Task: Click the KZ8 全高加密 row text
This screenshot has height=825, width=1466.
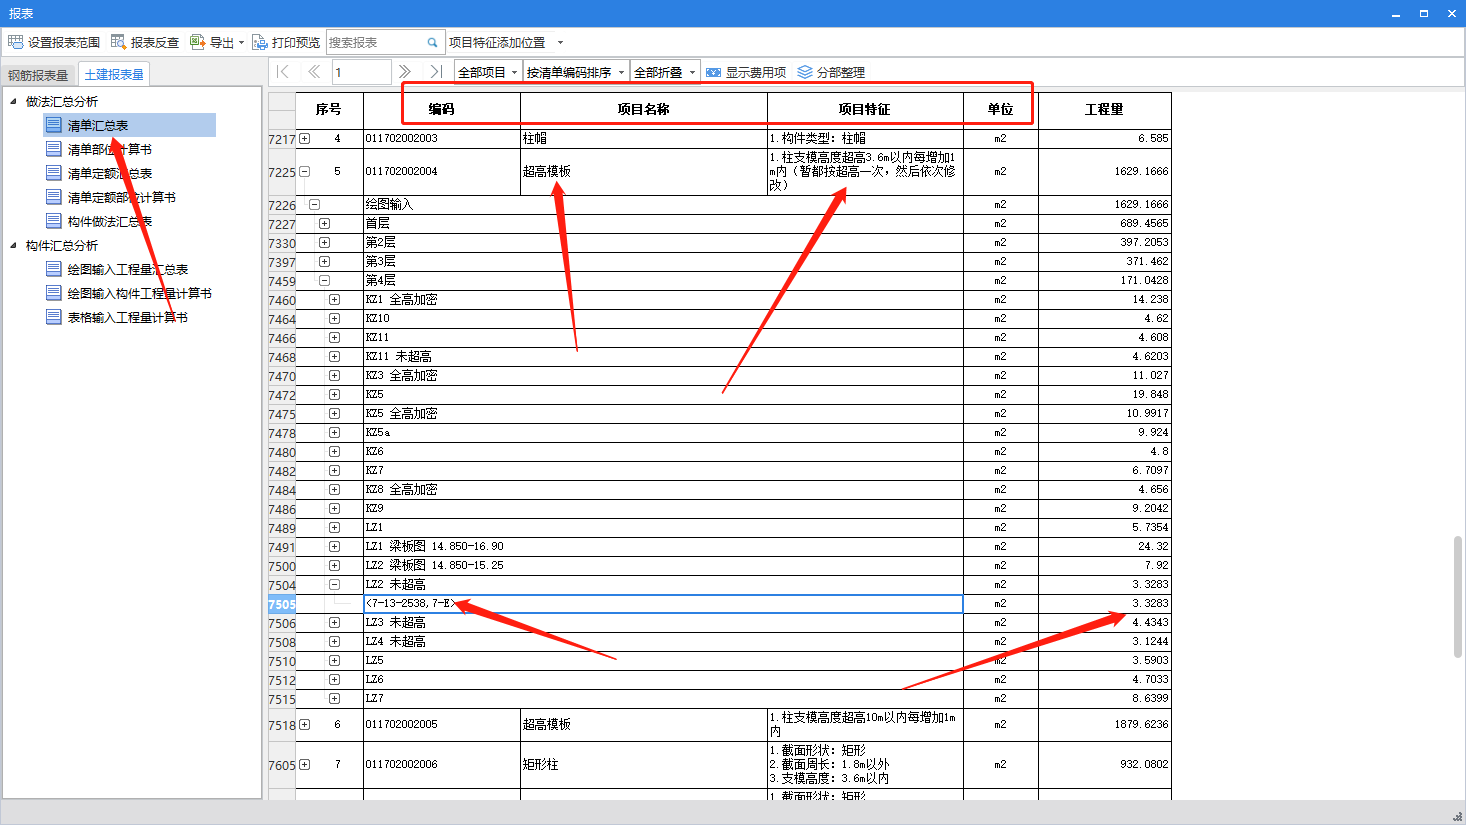Action: 401,489
